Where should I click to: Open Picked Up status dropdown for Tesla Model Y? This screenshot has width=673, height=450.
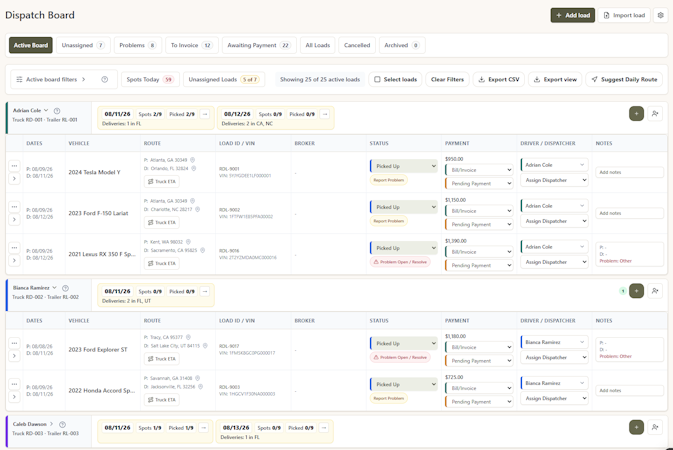point(404,166)
